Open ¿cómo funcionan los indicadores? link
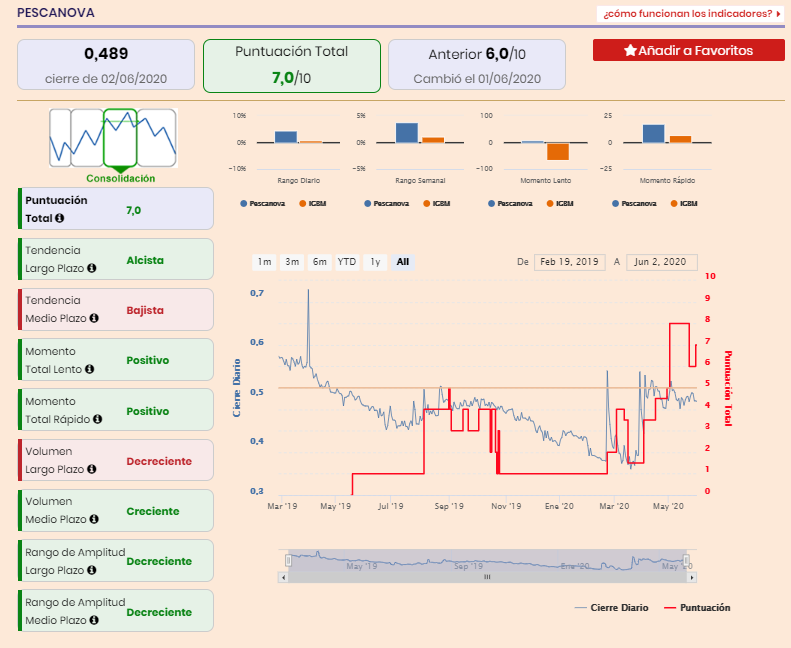Viewport: 791px width, 648px height. tap(691, 14)
